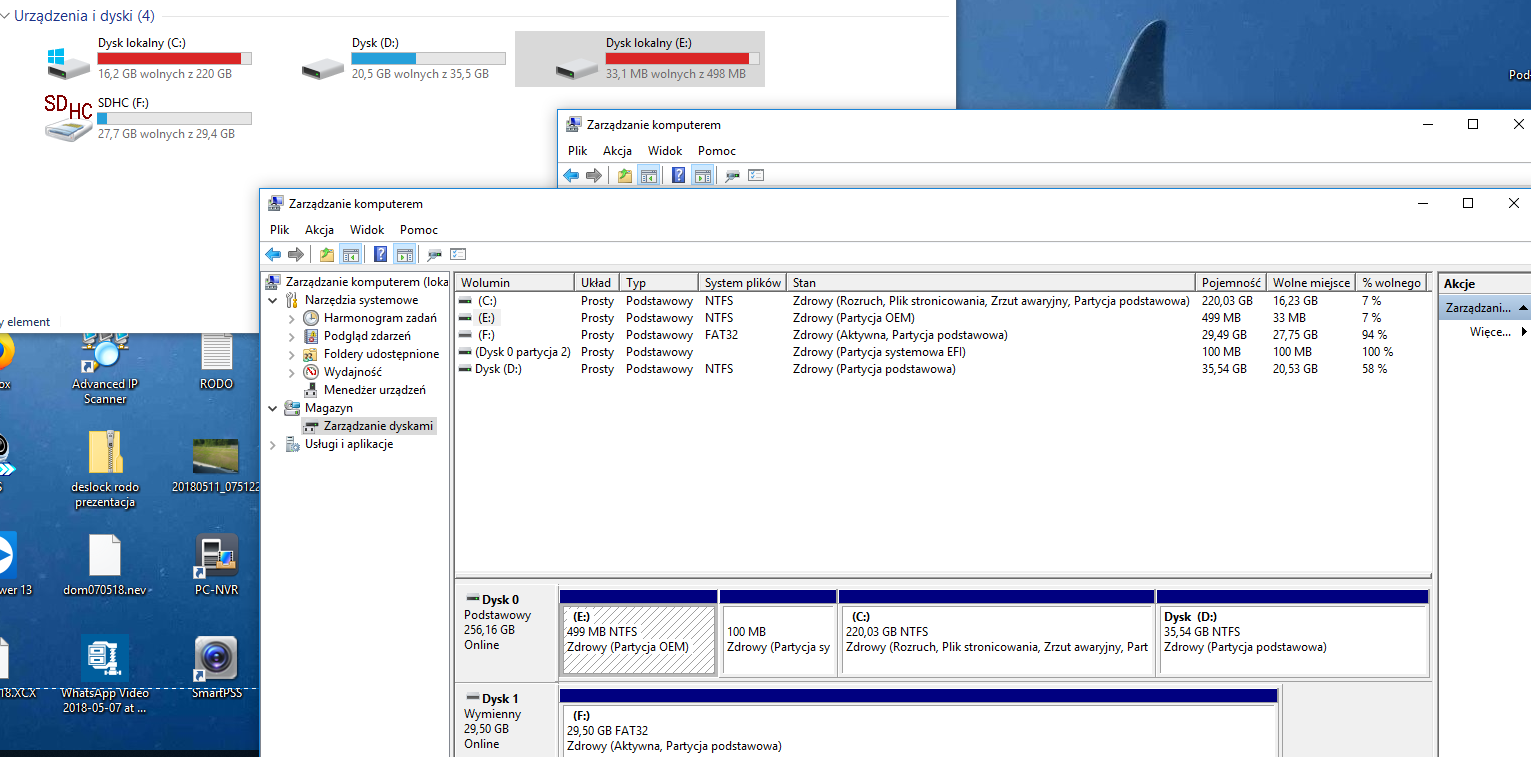Click the SmartPSS desktop icon
The height and width of the screenshot is (757, 1531).
tap(216, 659)
